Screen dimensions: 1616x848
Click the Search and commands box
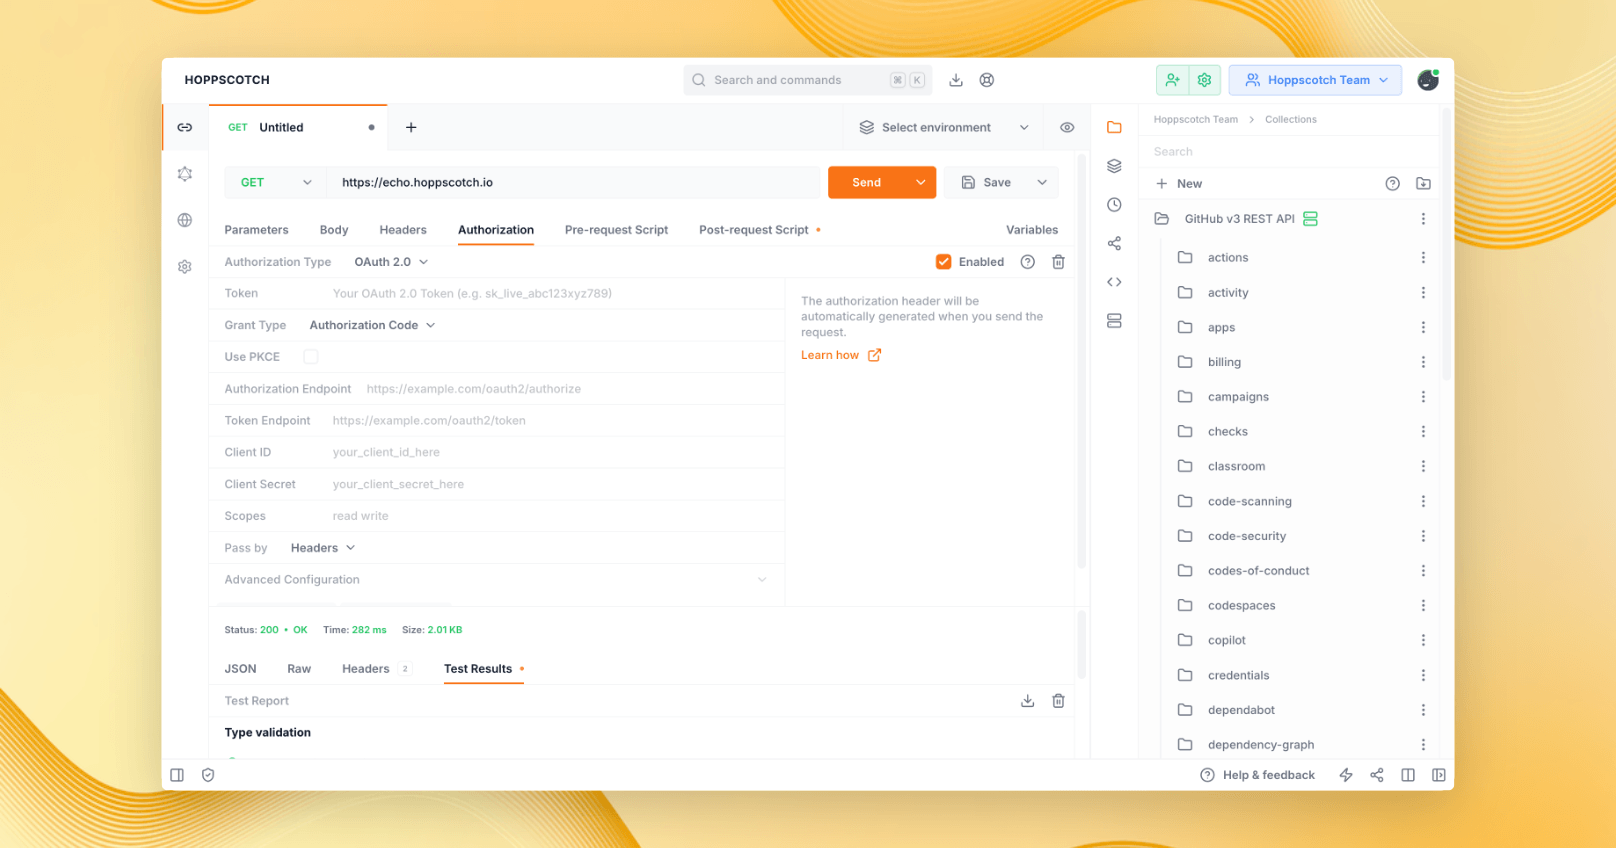pyautogui.click(x=808, y=80)
